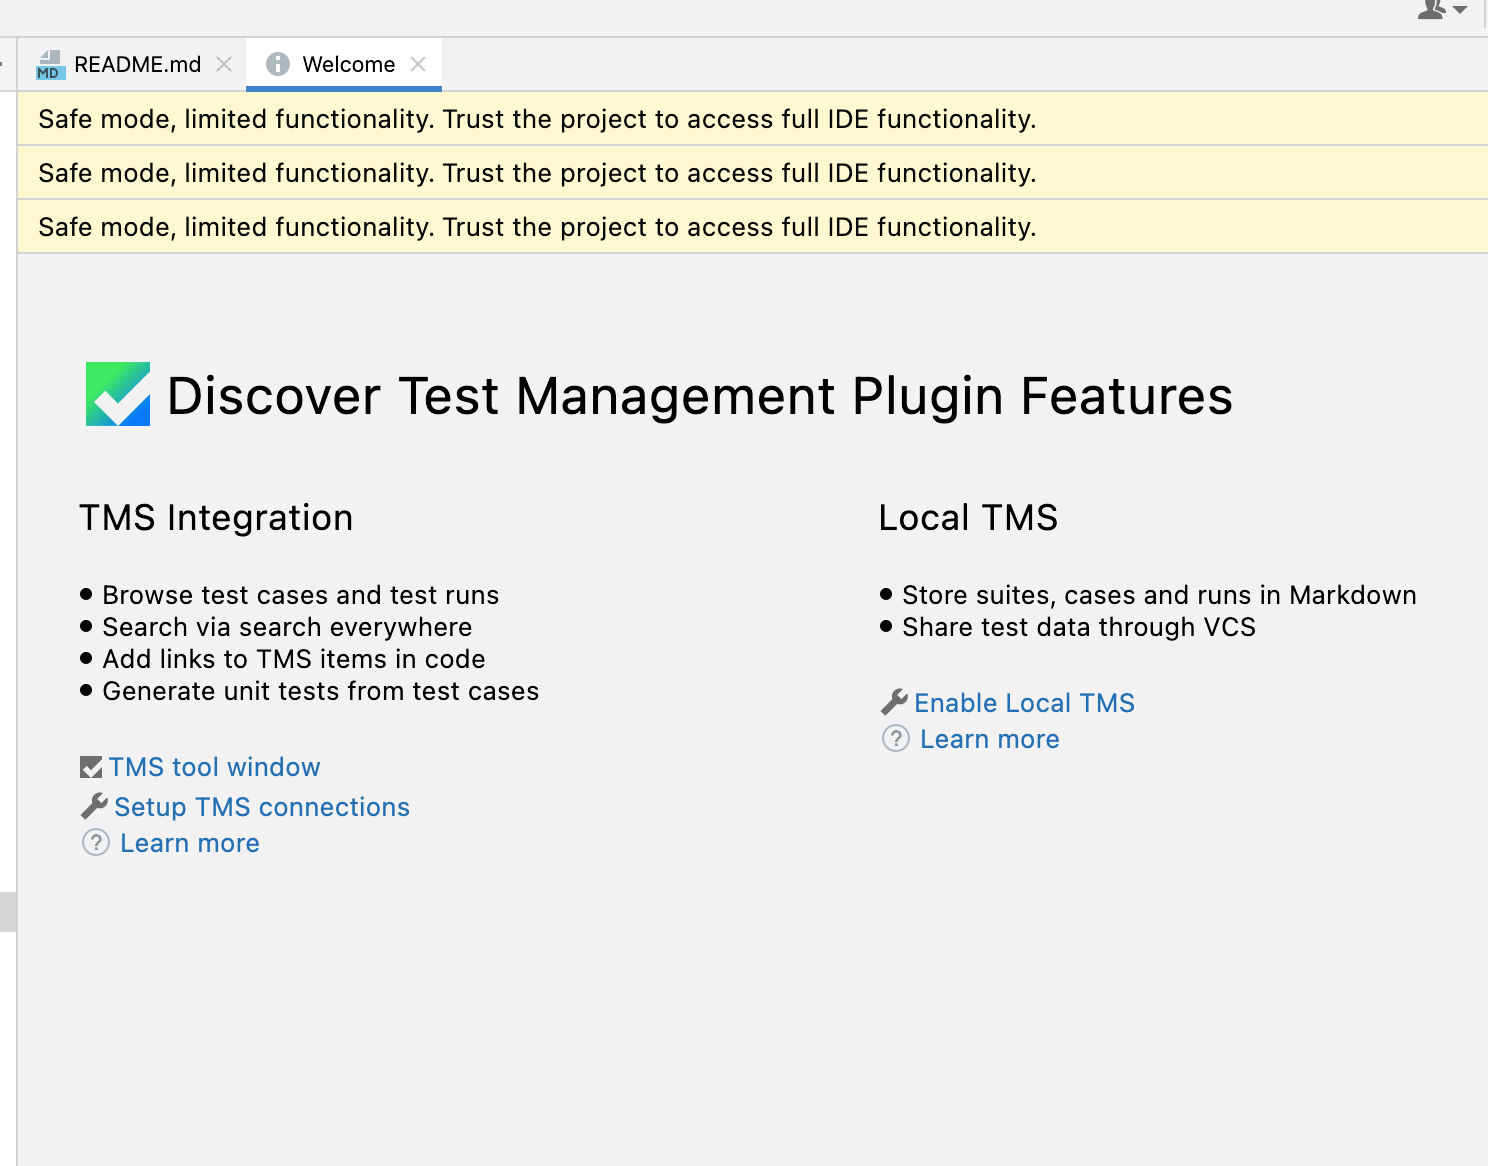This screenshot has width=1488, height=1166.
Task: Enable Local TMS via the link
Action: click(1024, 703)
